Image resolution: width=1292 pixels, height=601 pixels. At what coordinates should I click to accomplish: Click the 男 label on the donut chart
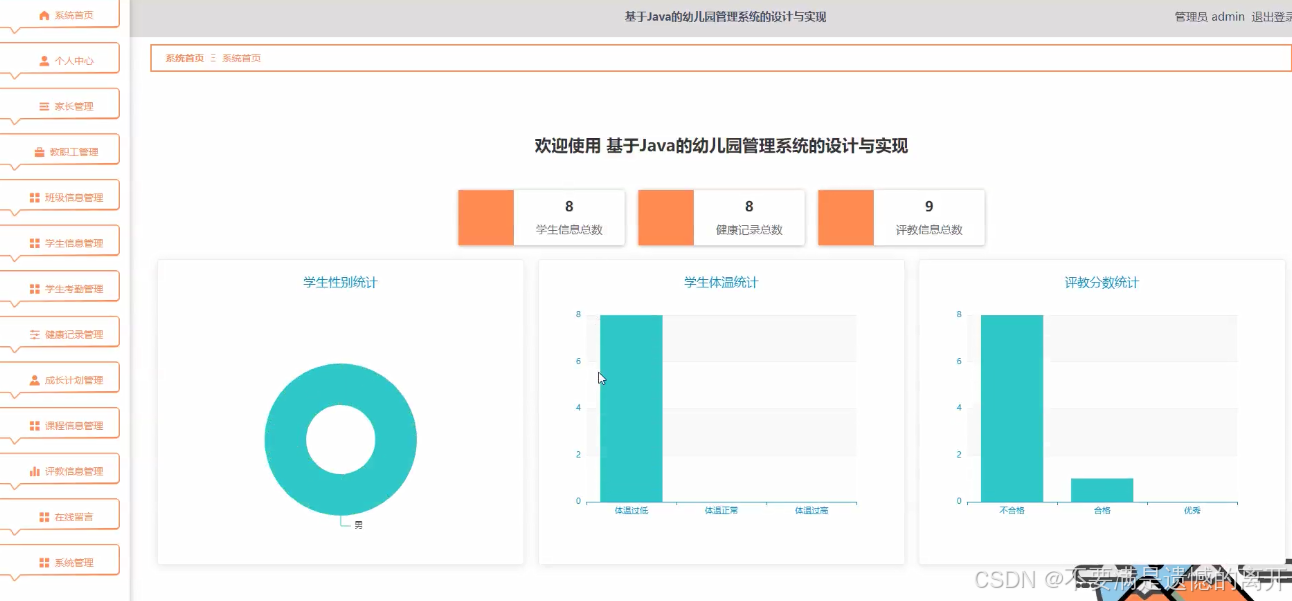click(358, 525)
